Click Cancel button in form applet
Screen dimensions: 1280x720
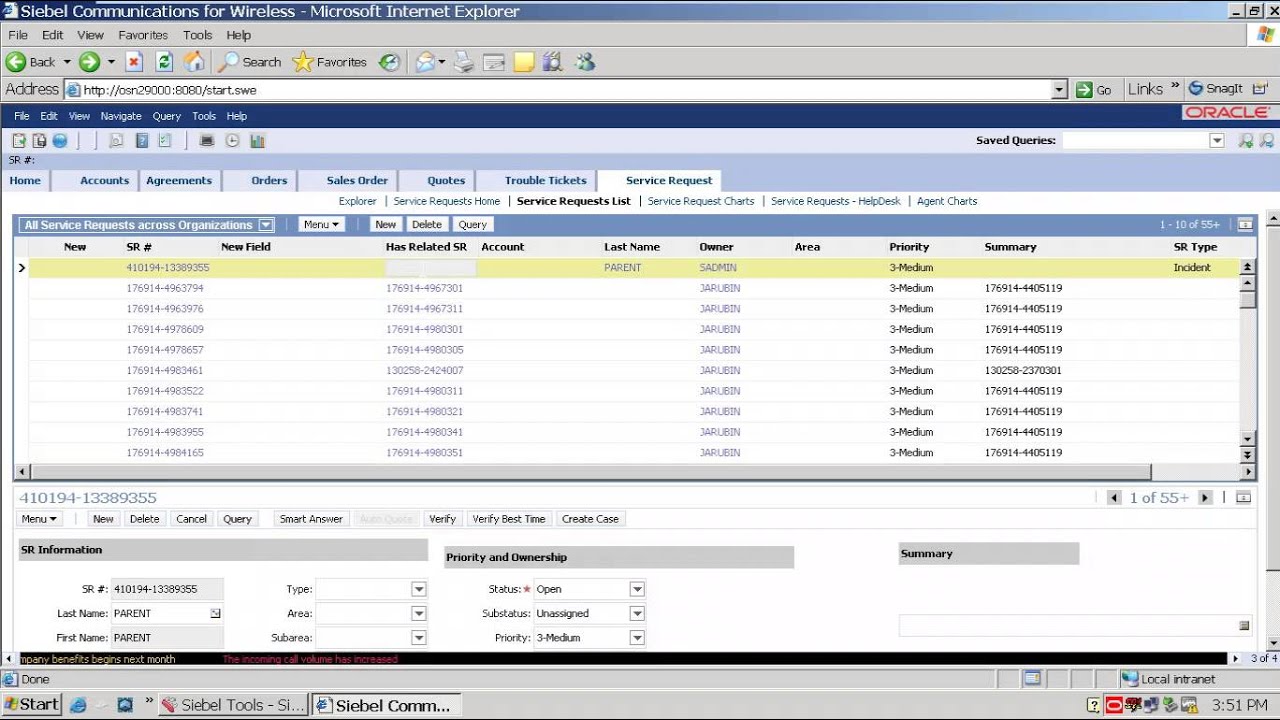pyautogui.click(x=191, y=519)
